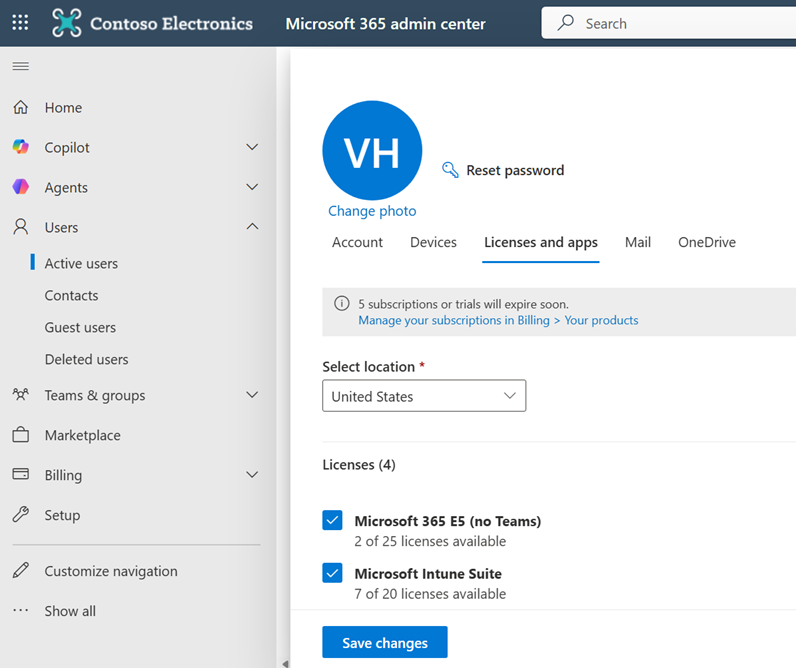Click the Setup wrench icon
The image size is (797, 668).
click(x=21, y=514)
